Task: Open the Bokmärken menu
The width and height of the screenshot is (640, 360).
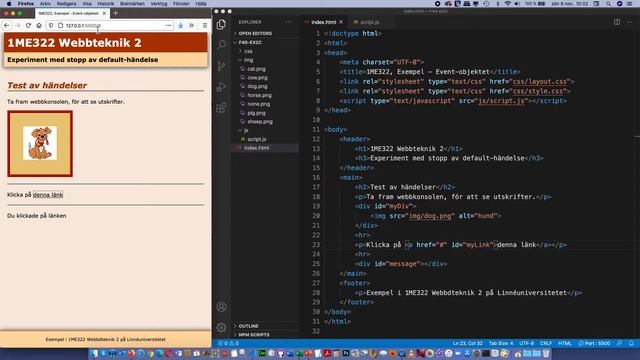Action: click(x=132, y=4)
